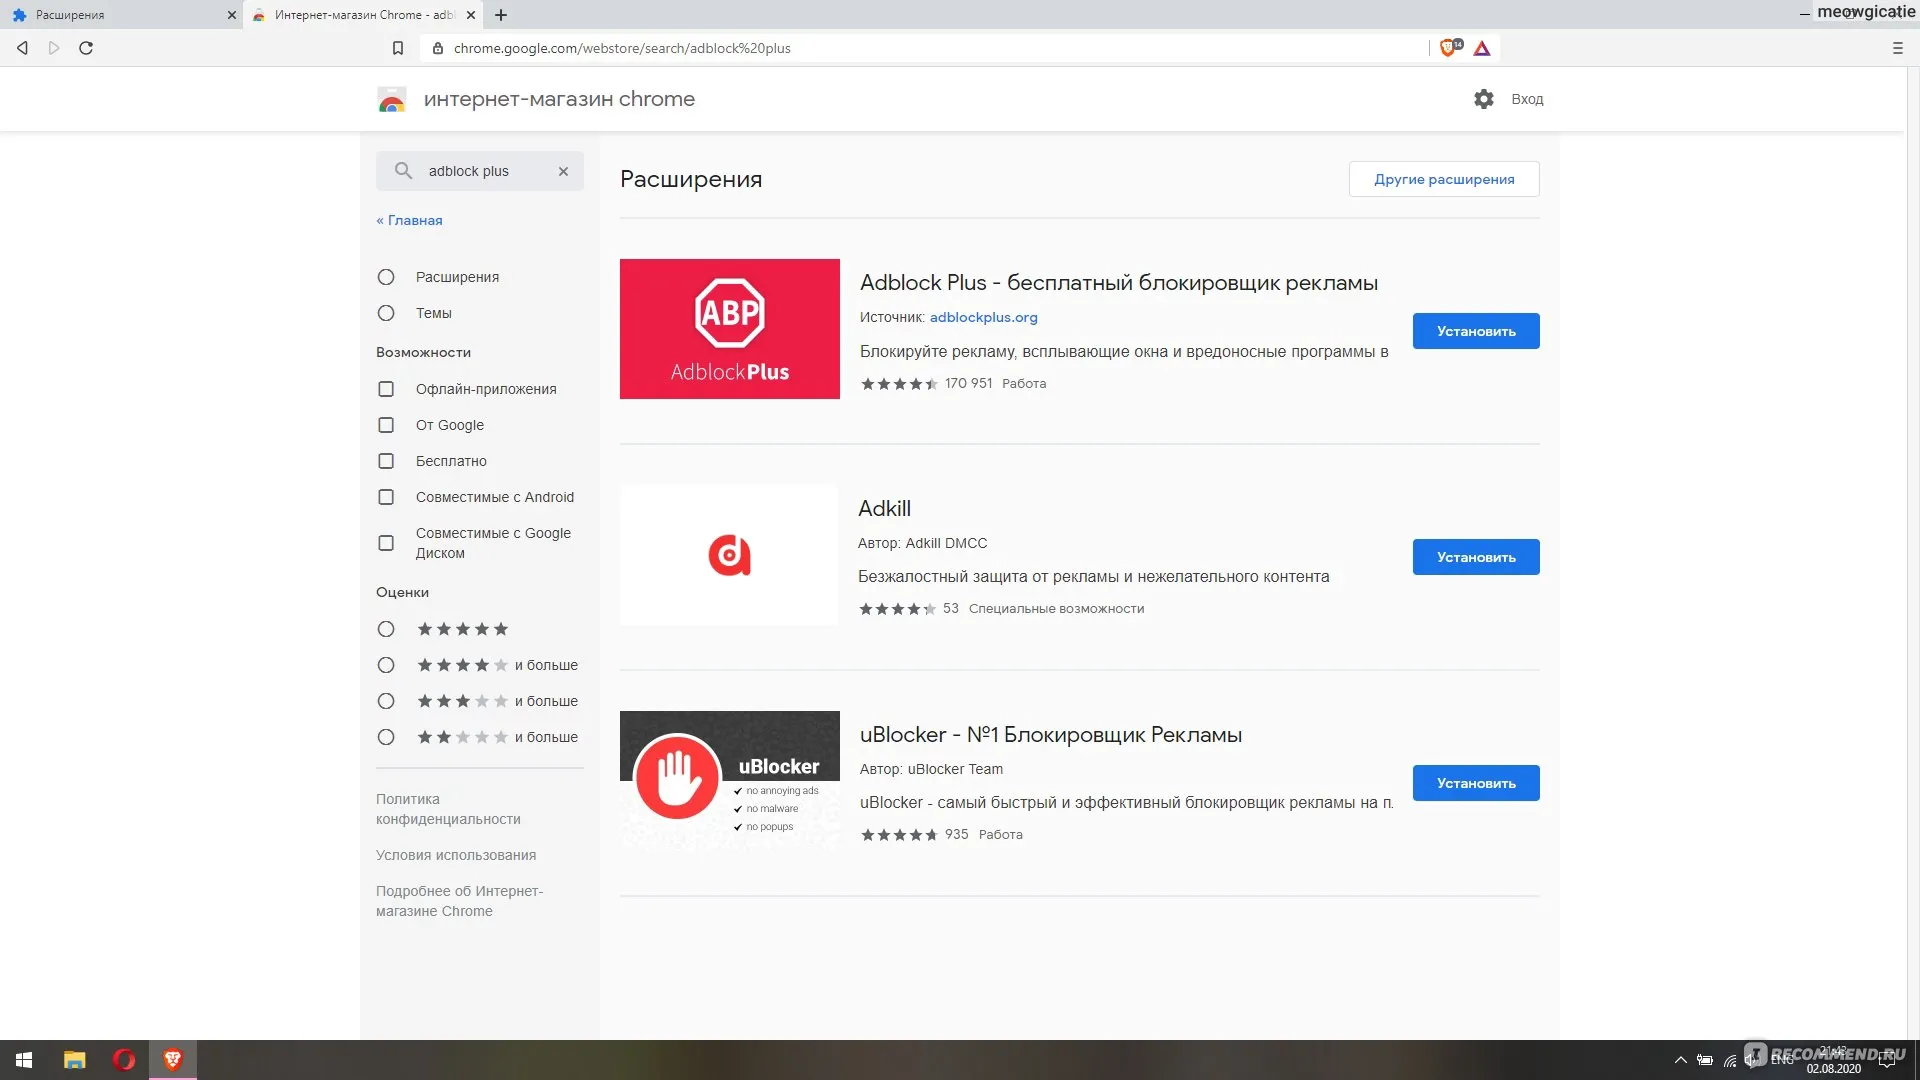Open Политика конфиденциальности link
This screenshot has height=1080, width=1920.
coord(448,809)
